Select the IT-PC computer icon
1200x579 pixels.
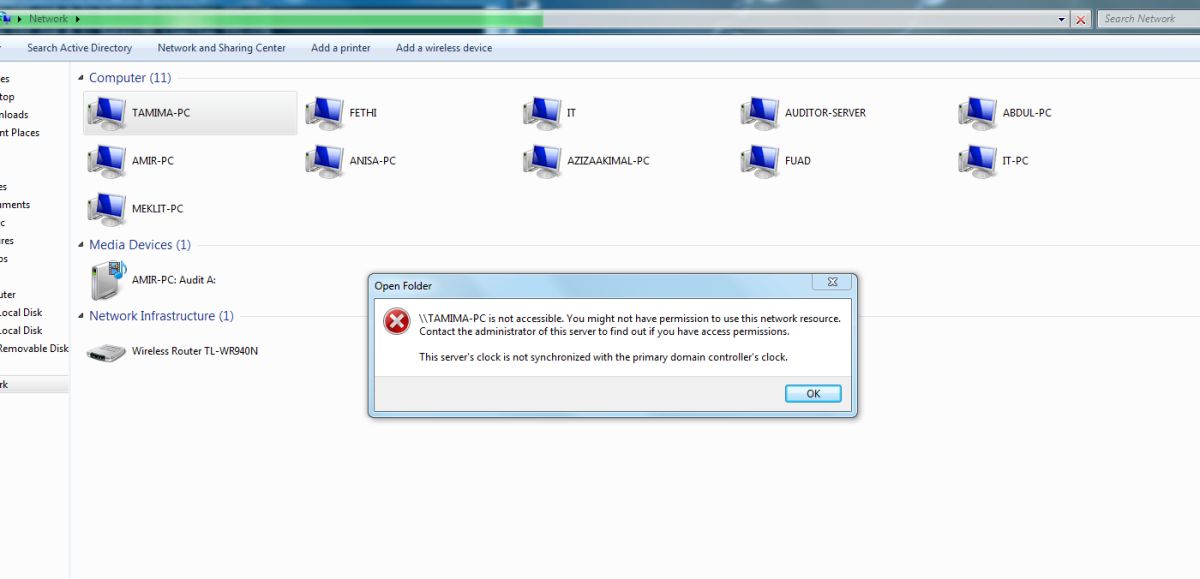[x=977, y=161]
